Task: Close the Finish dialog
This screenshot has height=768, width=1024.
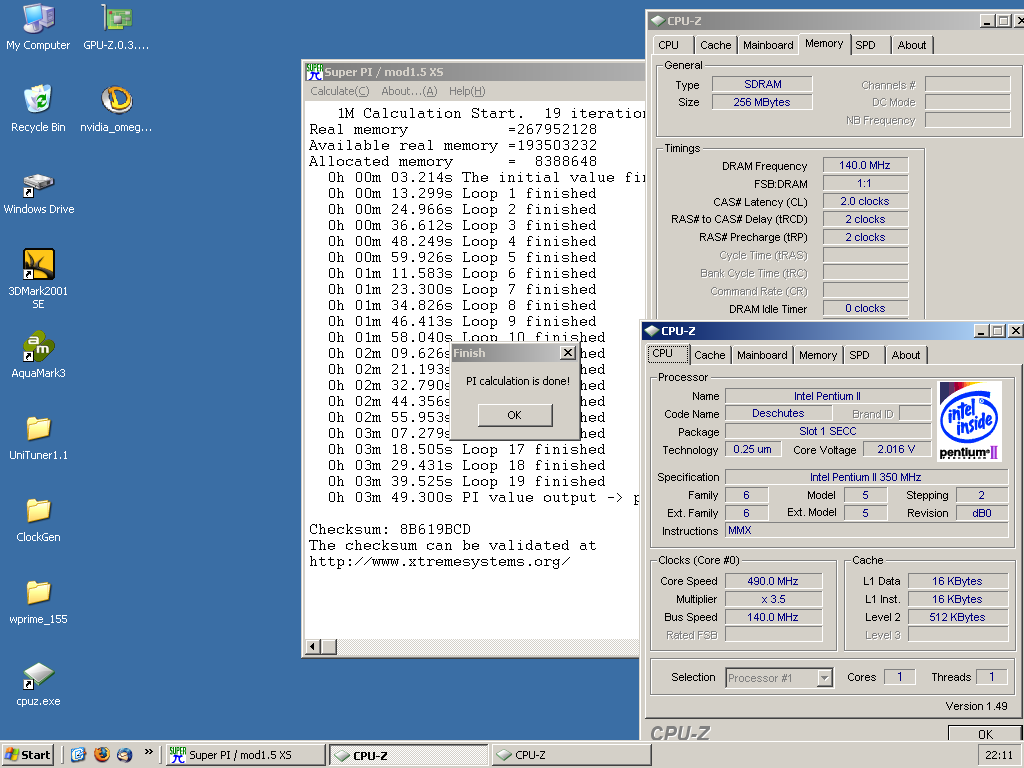Action: point(568,353)
